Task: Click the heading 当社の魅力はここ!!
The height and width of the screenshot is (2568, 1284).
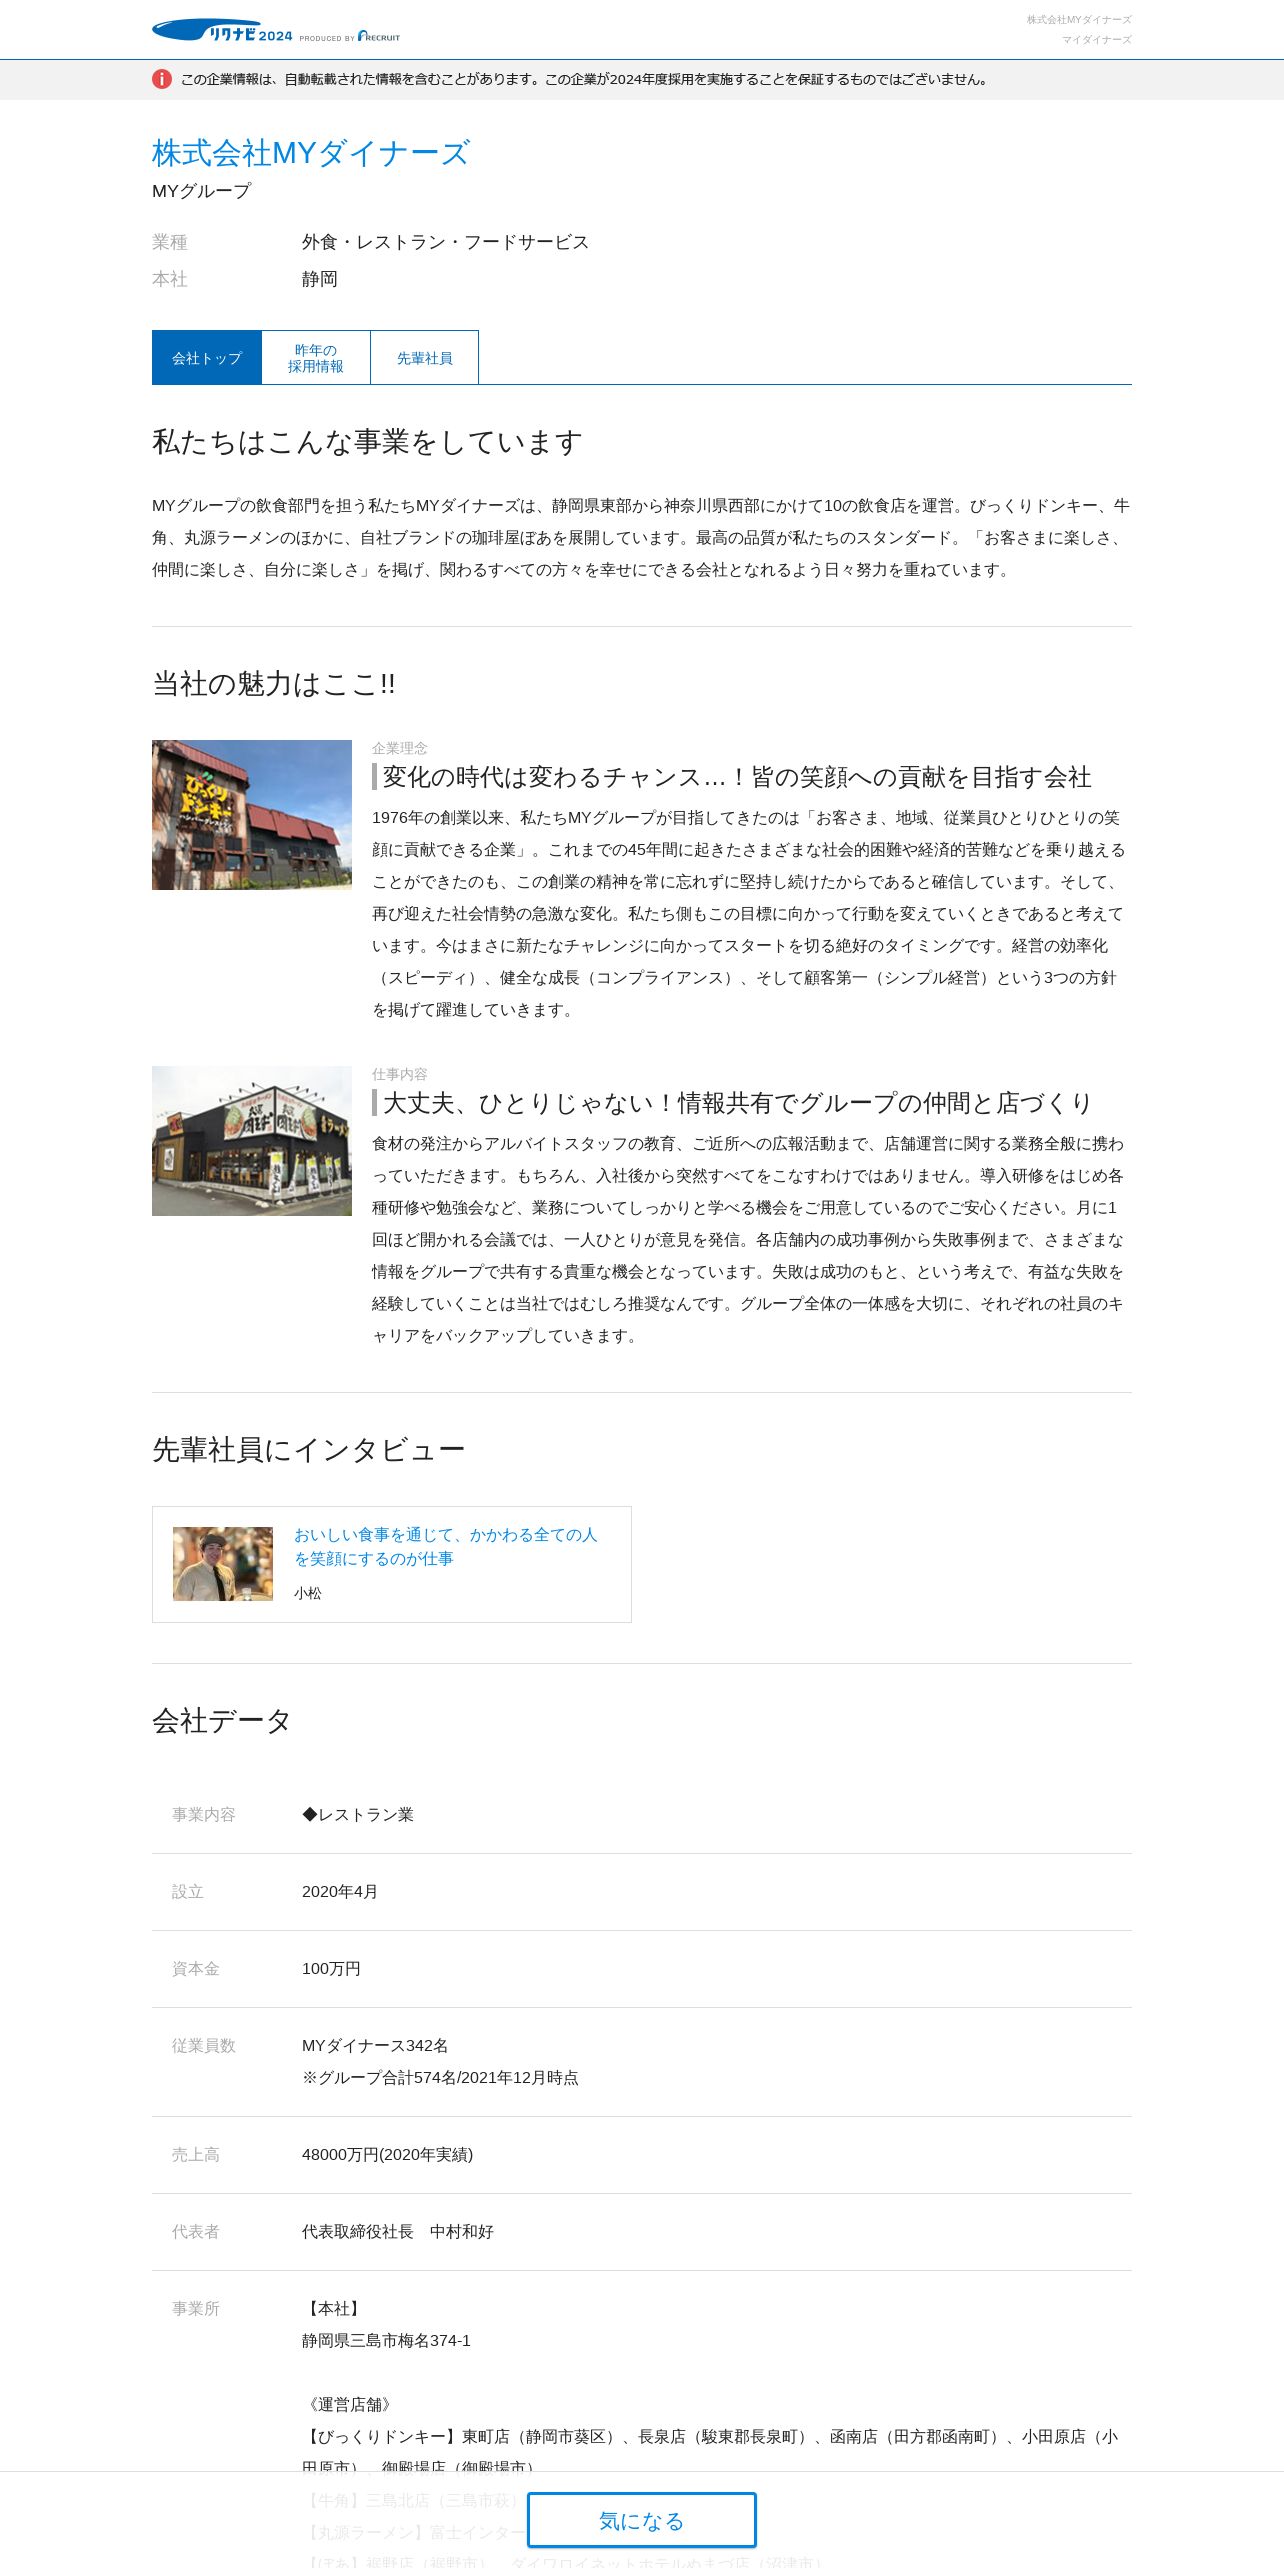Action: [x=274, y=684]
